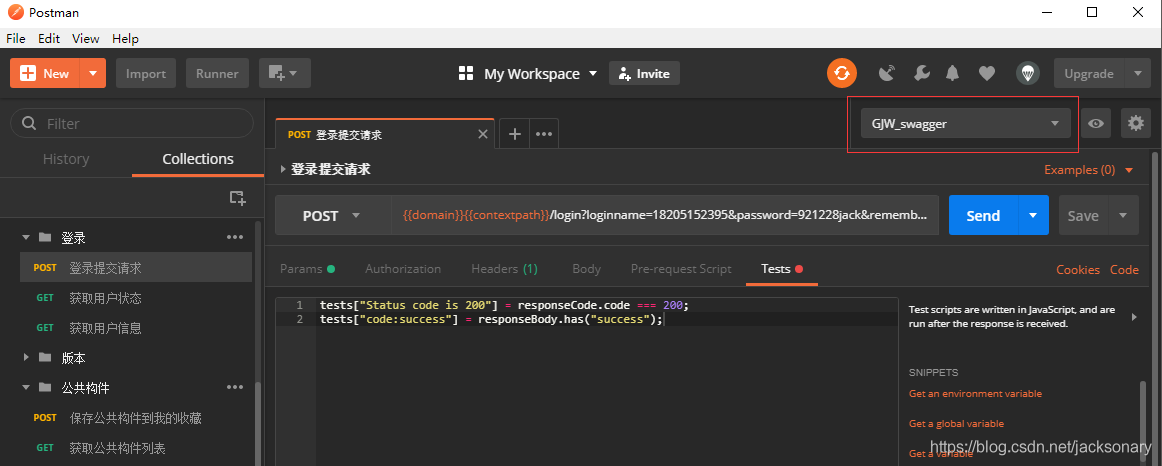Viewport: 1162px width, 466px height.
Task: Open the POST method dropdown
Action: pyautogui.click(x=331, y=216)
